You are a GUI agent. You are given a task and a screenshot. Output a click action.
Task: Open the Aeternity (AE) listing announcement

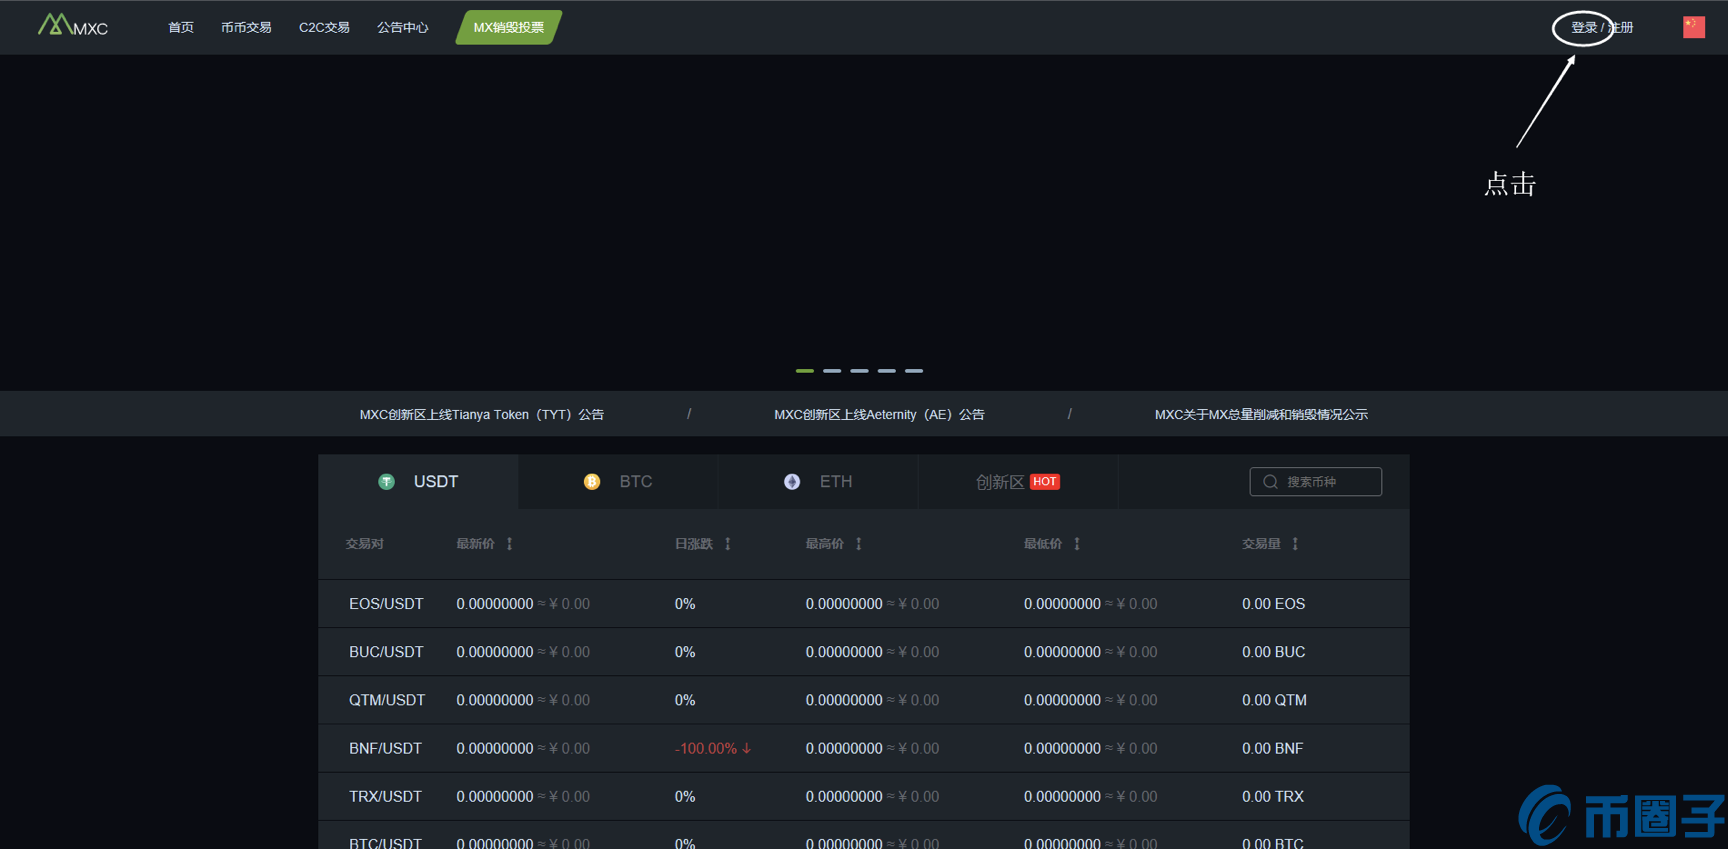pos(879,415)
